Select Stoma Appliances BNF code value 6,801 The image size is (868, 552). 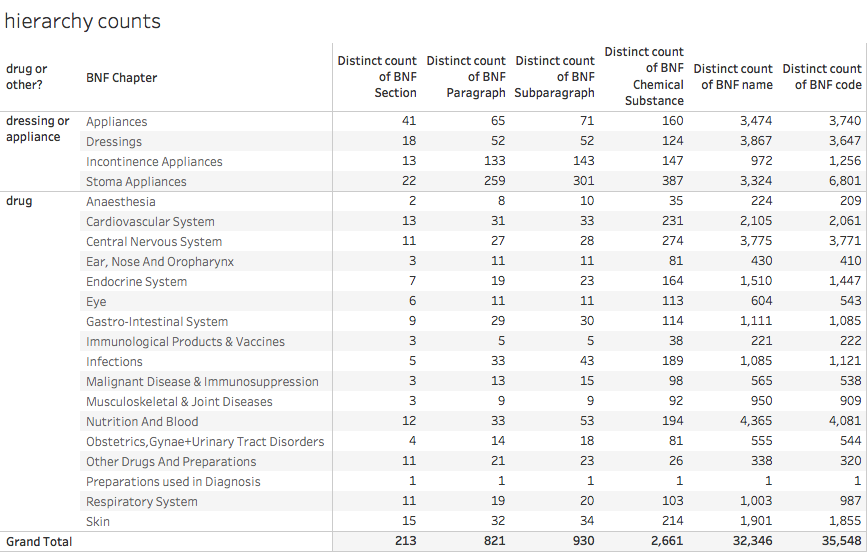[x=845, y=180]
